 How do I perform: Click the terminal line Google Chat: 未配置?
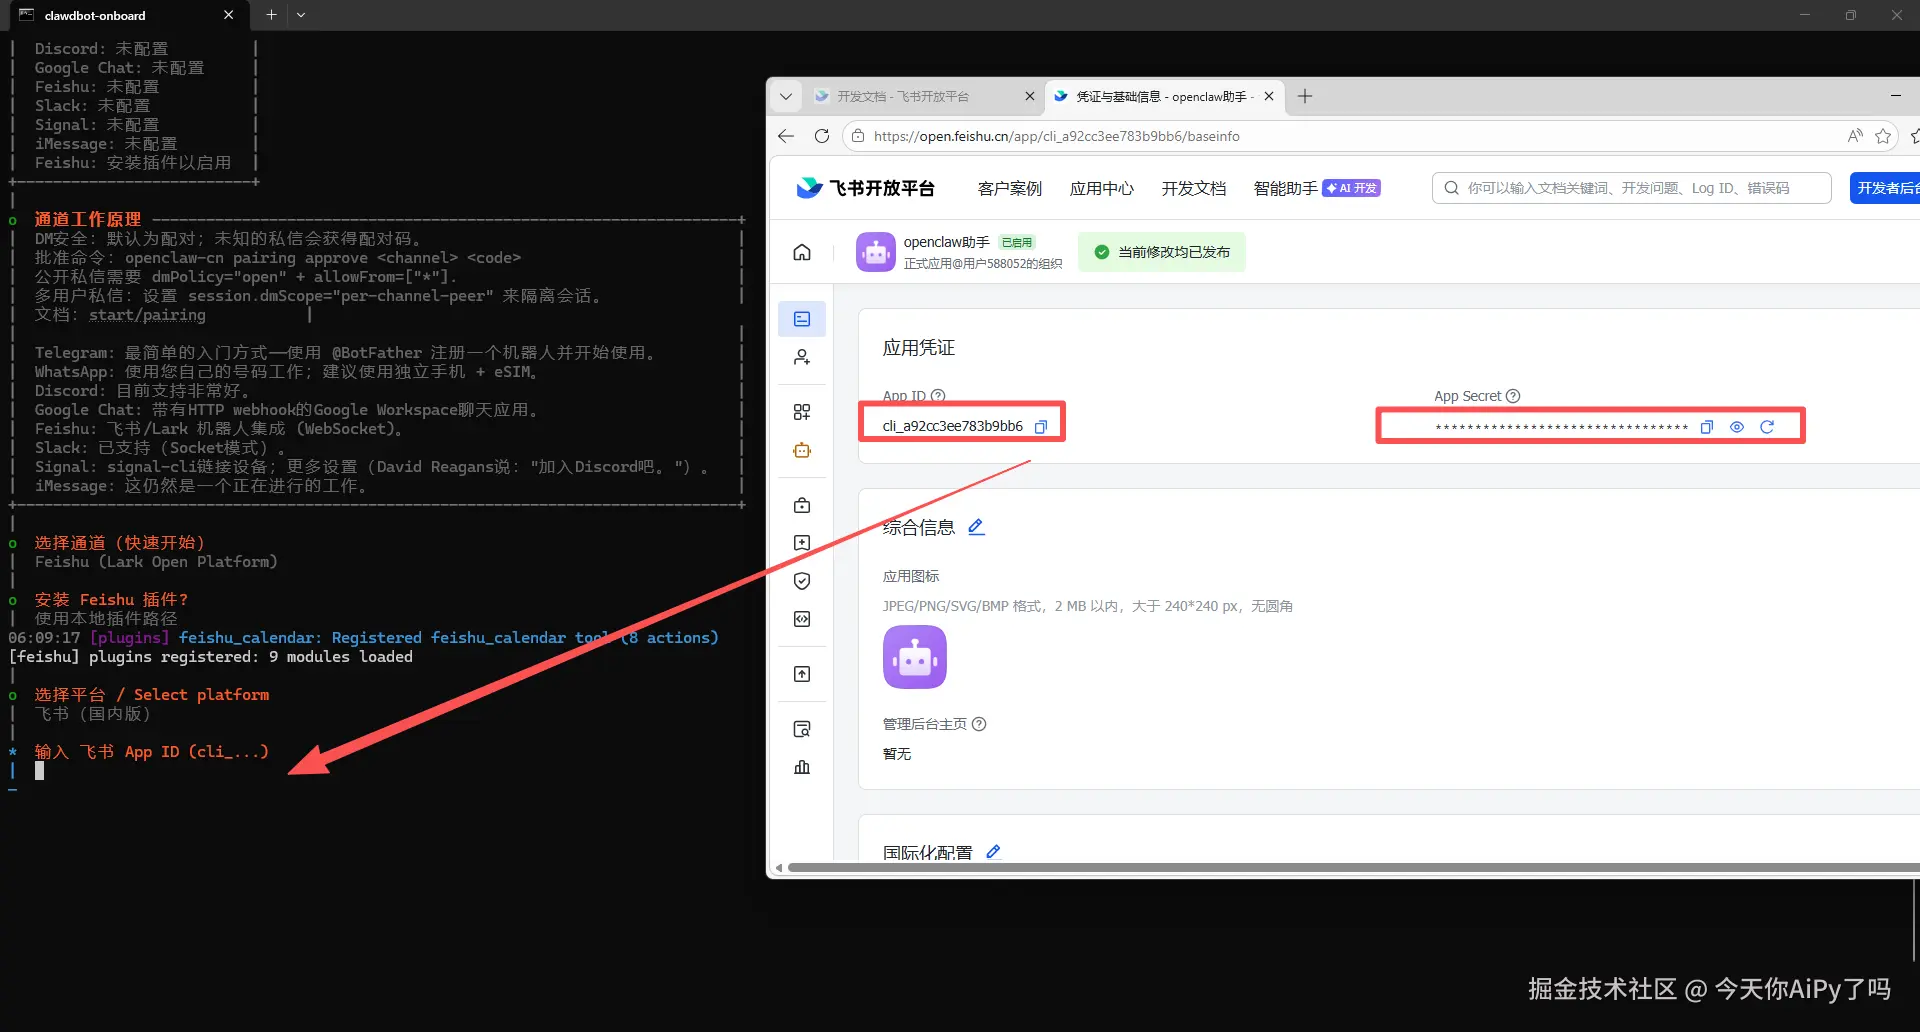(x=119, y=68)
